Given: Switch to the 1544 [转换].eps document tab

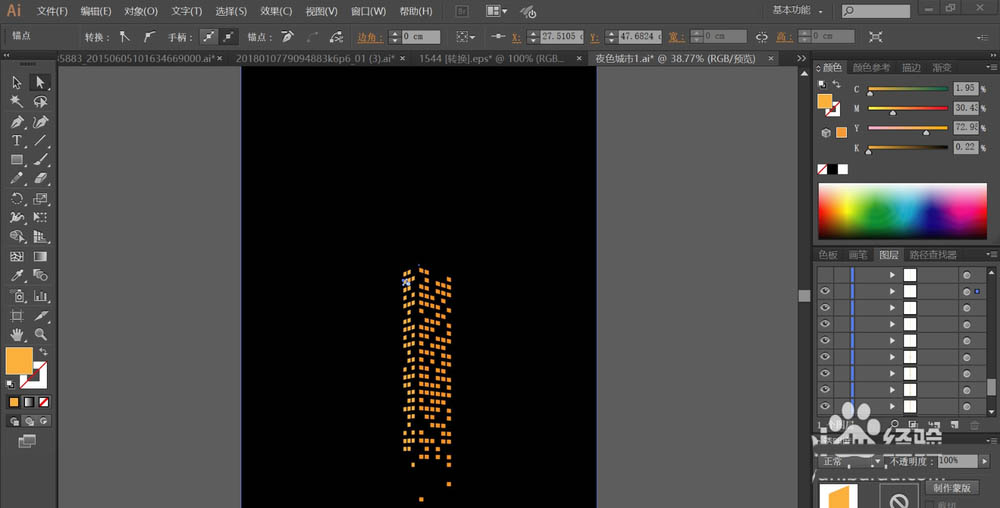Looking at the screenshot, I should pyautogui.click(x=492, y=58).
